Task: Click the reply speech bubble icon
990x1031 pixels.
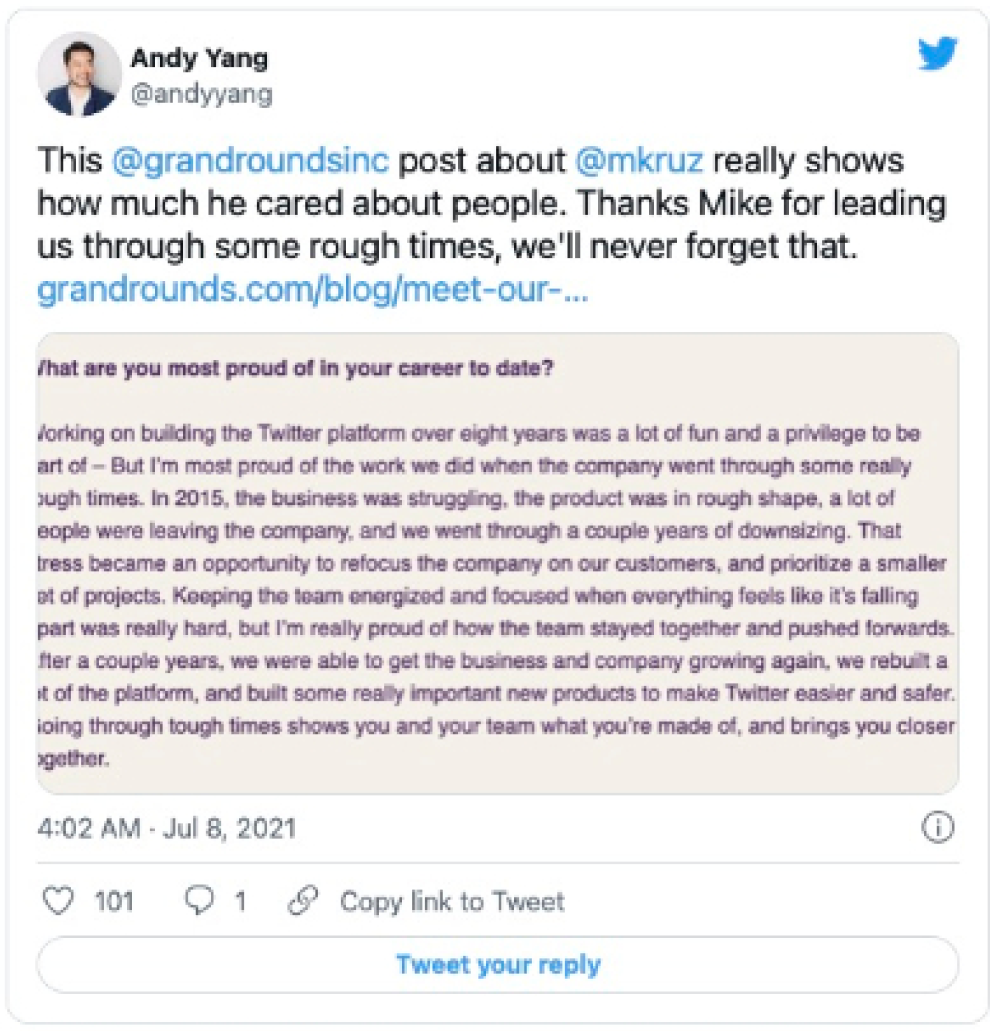Action: (x=201, y=901)
